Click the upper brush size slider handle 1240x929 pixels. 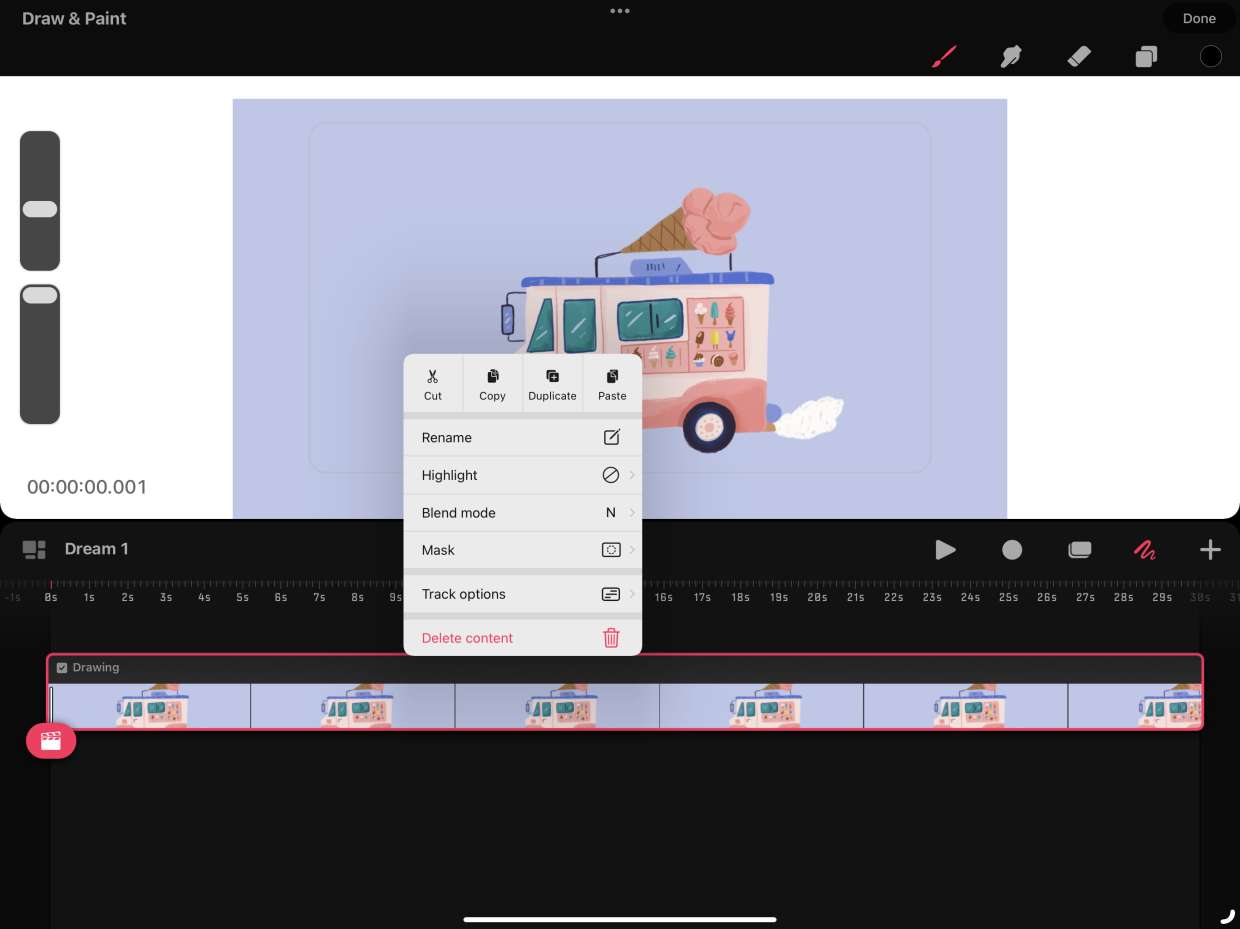coord(40,209)
